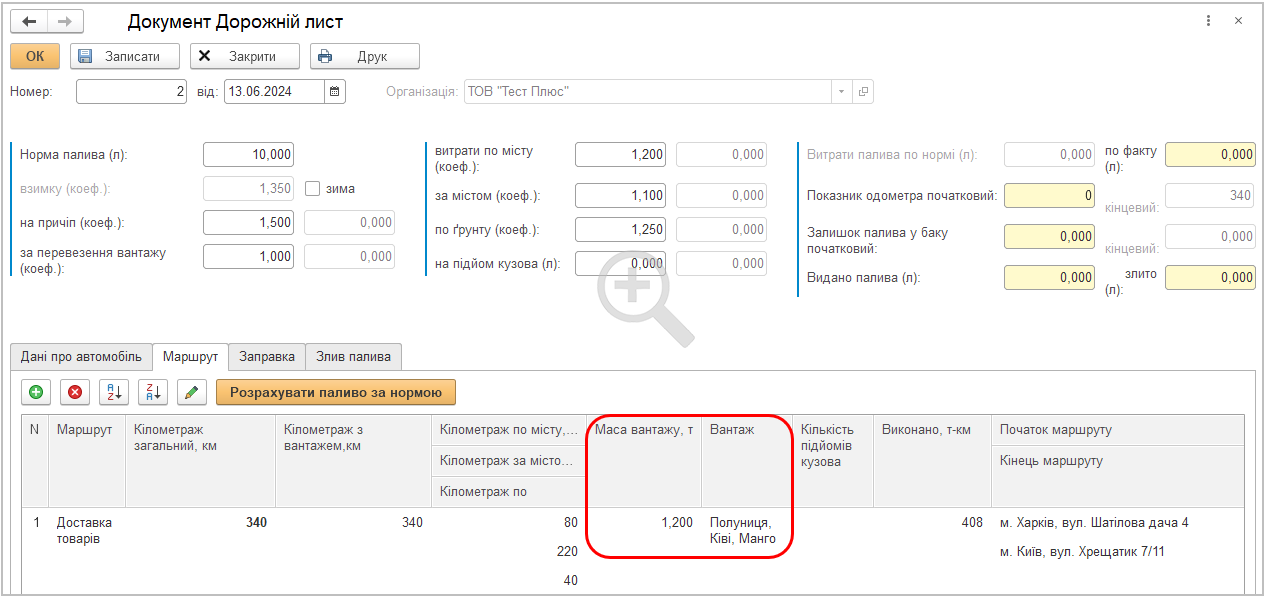Image resolution: width=1267 pixels, height=598 pixels.
Task: Open the date picker calendar icon
Action: 335,91
